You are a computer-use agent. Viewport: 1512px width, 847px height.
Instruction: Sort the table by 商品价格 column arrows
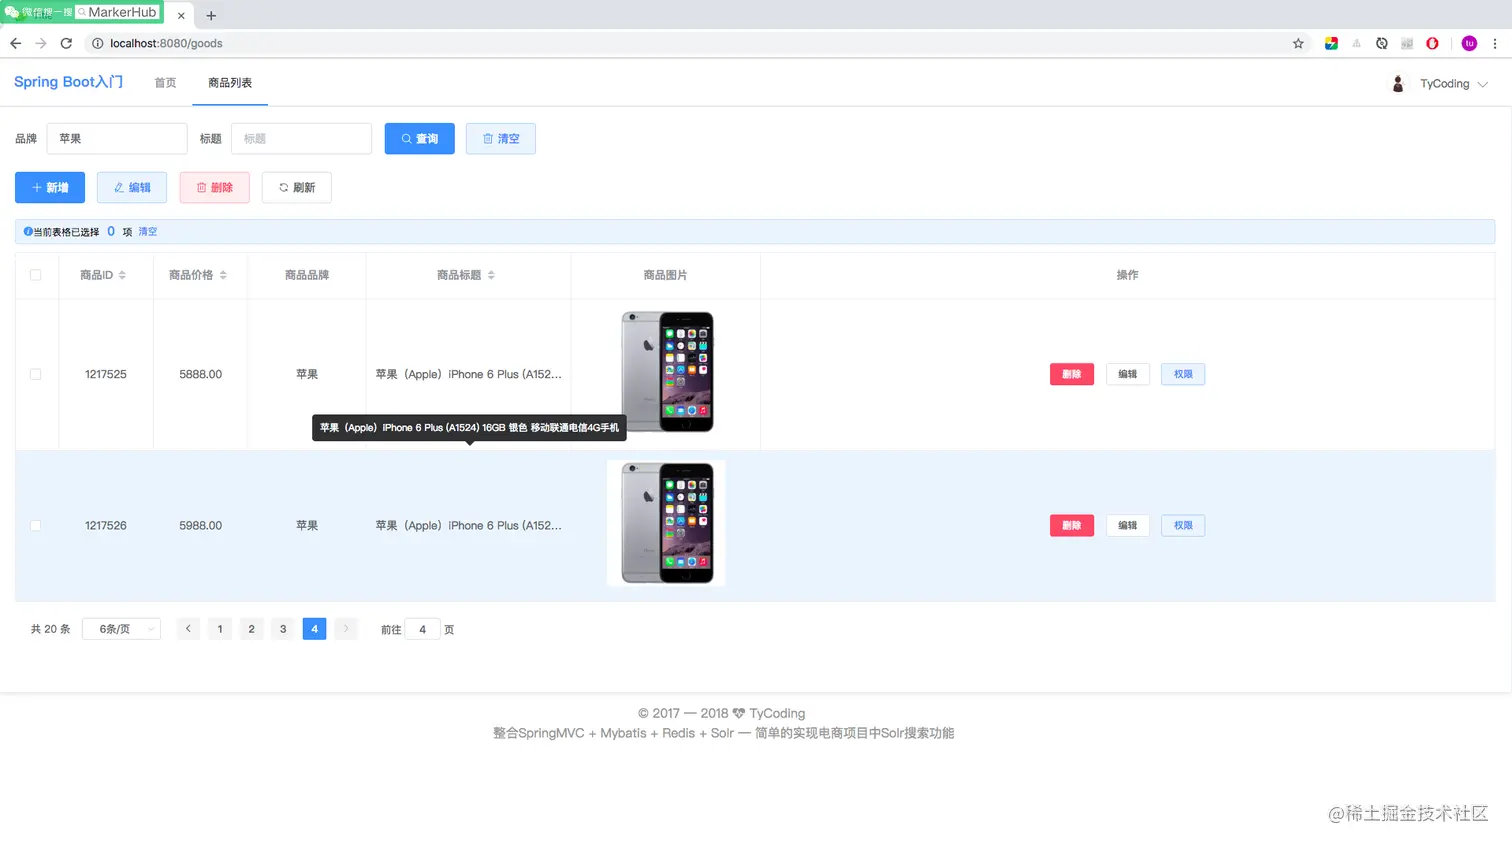[223, 275]
